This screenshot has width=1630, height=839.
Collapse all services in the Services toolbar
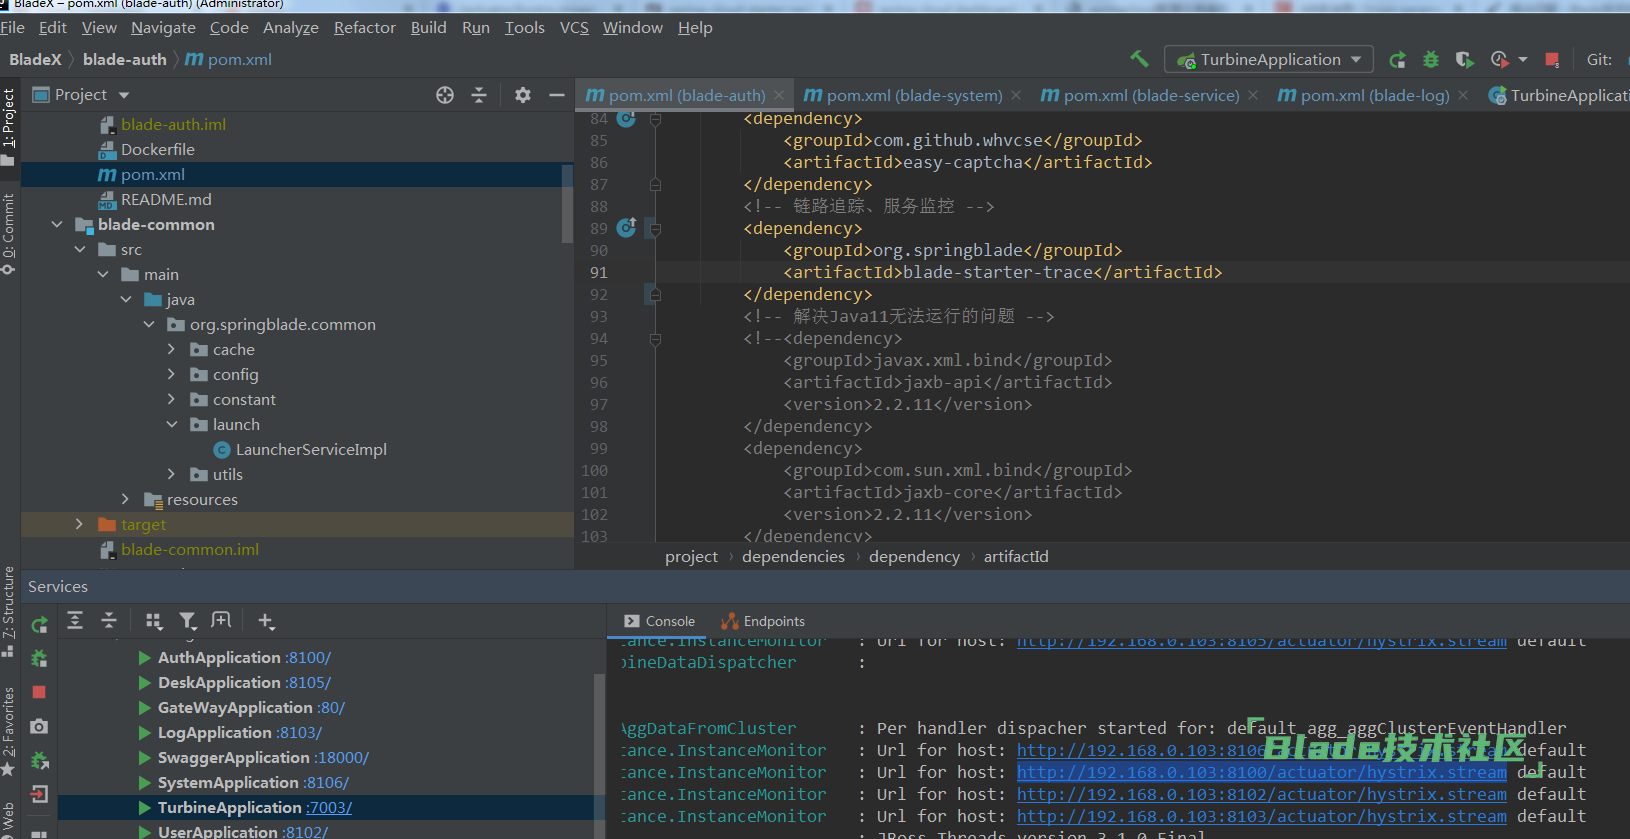pos(109,621)
